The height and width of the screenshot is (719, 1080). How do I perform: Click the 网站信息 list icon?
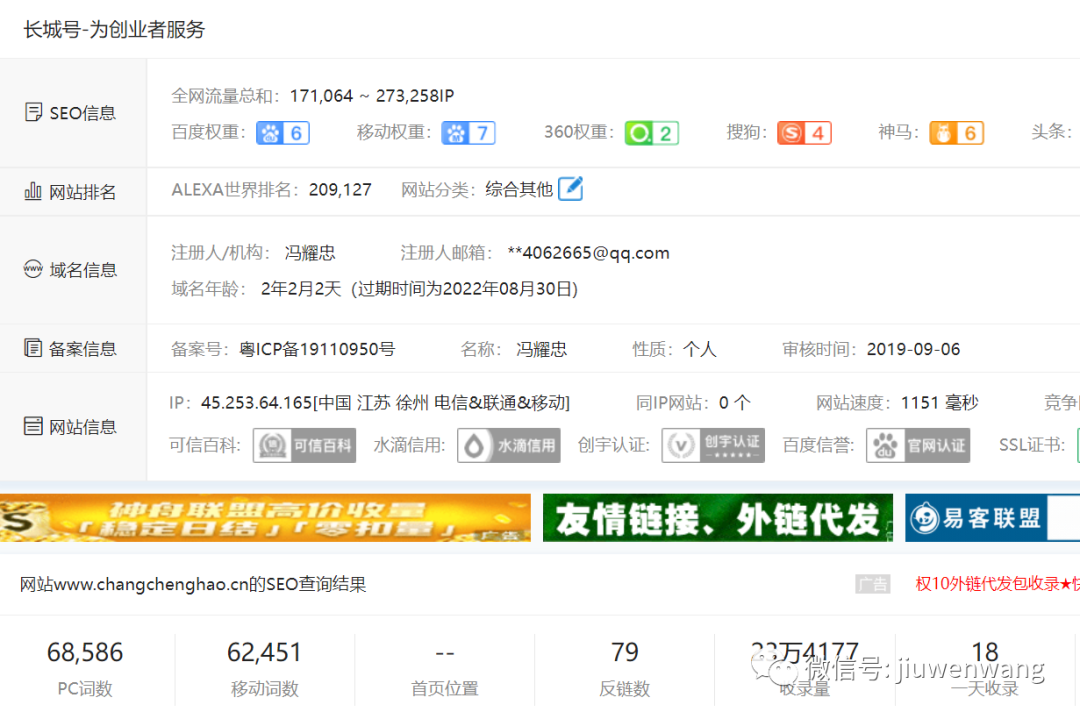coord(33,426)
